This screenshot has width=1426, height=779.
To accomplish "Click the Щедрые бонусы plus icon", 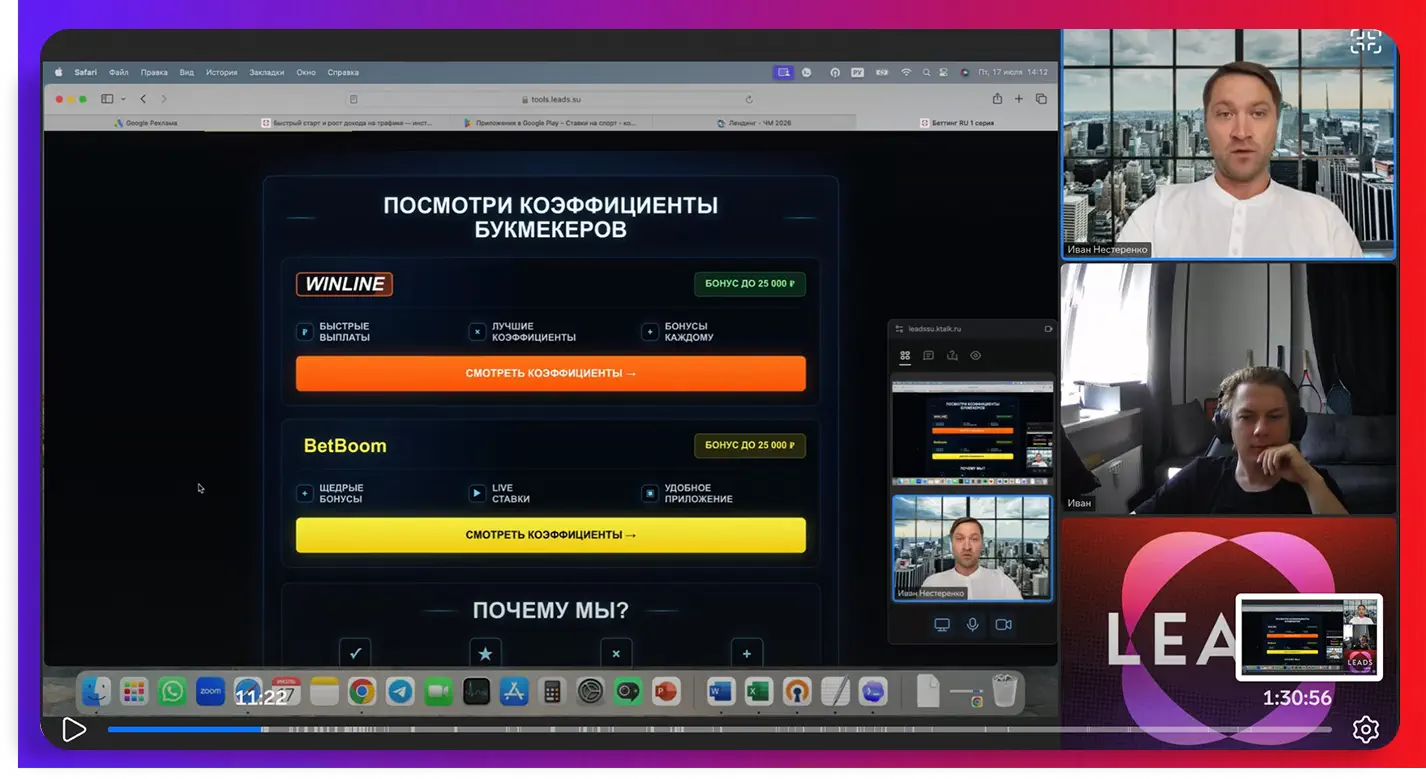I will coord(305,494).
